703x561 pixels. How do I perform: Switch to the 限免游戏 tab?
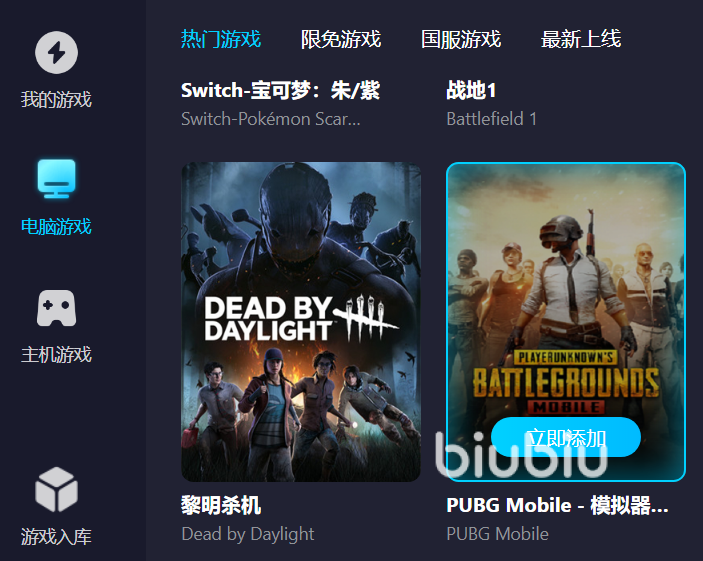tap(341, 39)
